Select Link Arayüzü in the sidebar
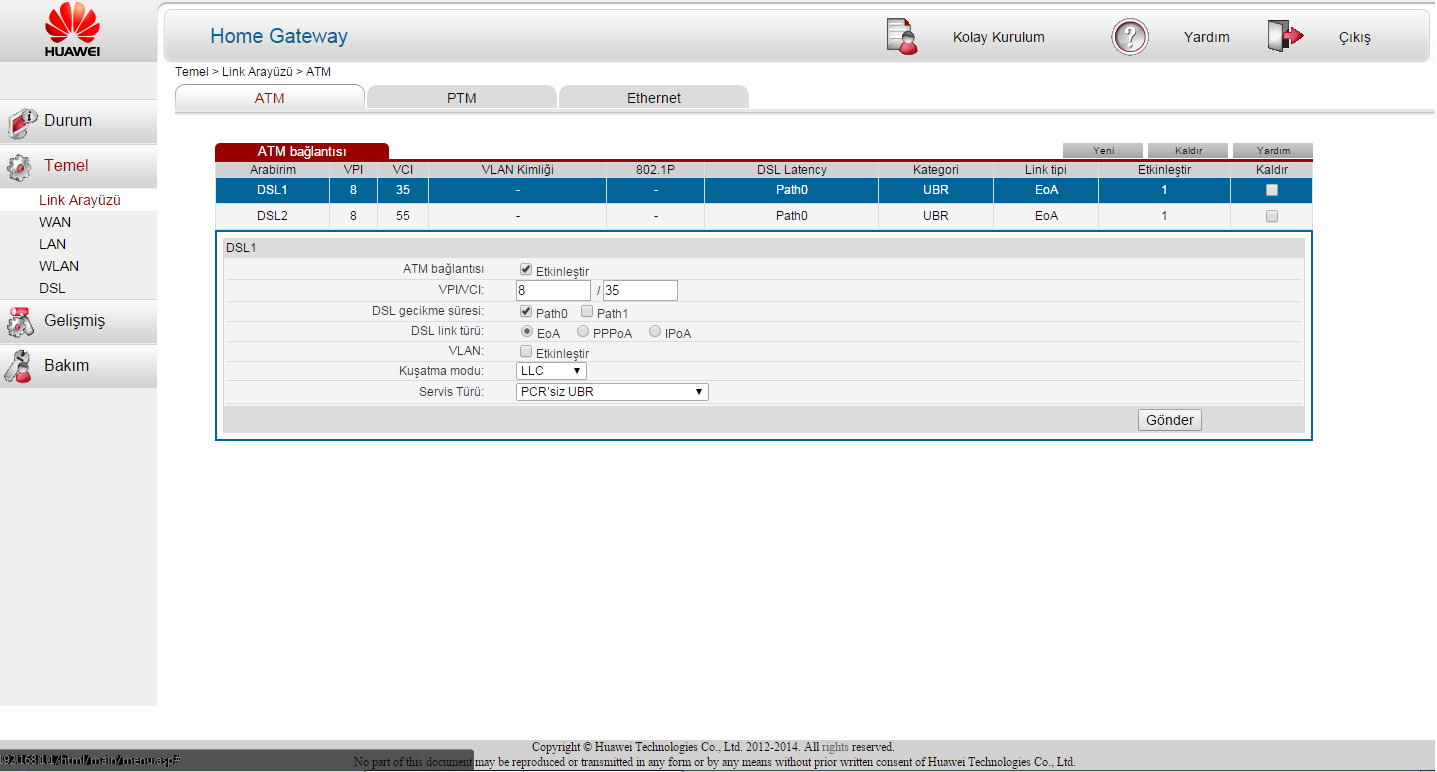The width and height of the screenshot is (1437, 772). [x=79, y=200]
